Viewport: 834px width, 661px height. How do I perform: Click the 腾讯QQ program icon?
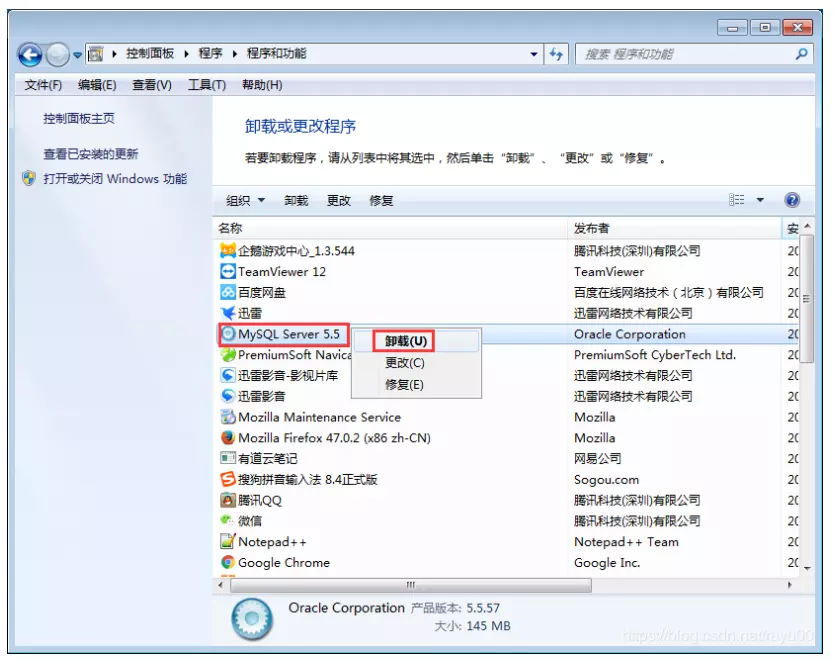point(228,500)
